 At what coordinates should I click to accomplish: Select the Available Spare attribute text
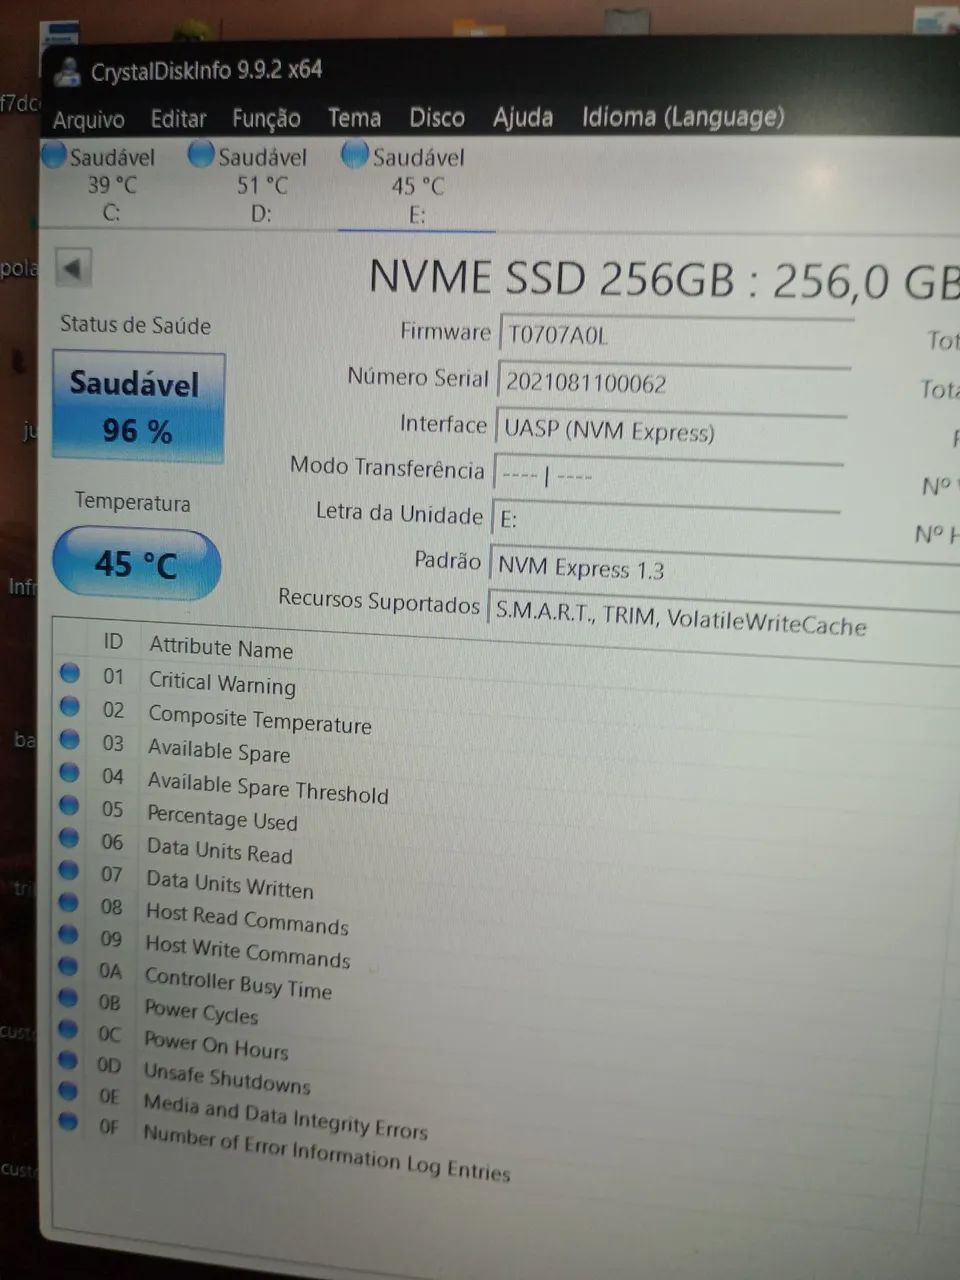tap(219, 751)
